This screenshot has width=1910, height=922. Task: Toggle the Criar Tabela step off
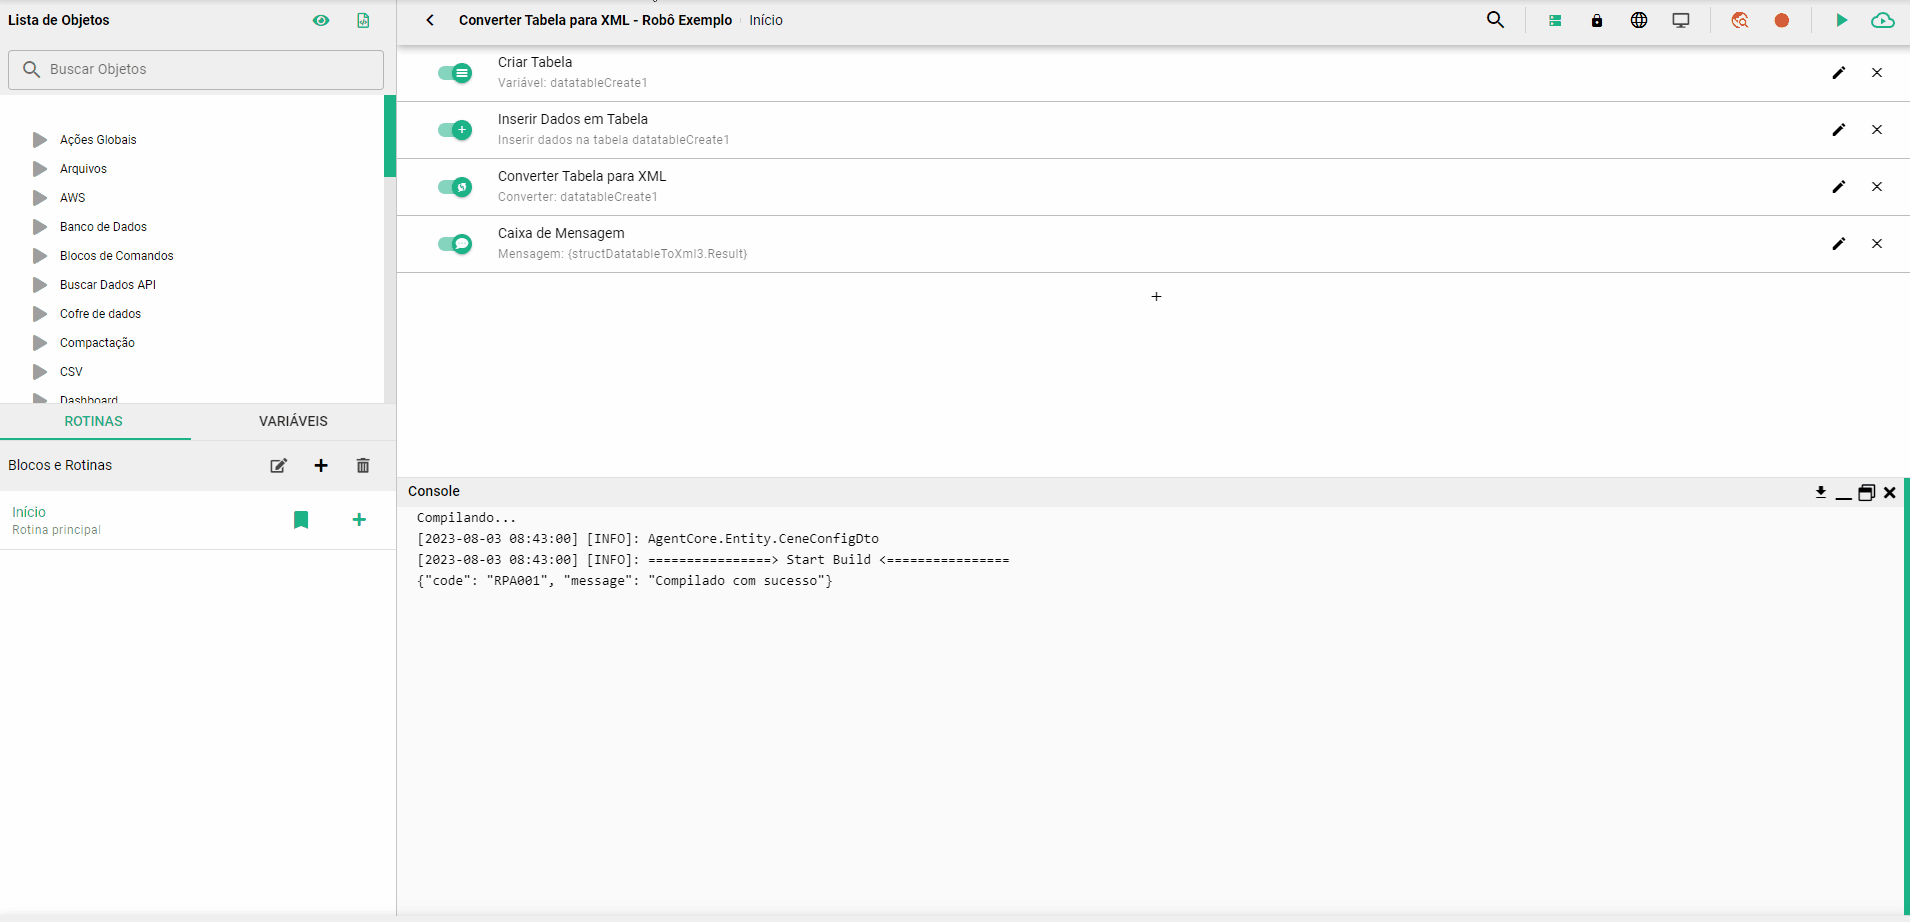point(455,73)
